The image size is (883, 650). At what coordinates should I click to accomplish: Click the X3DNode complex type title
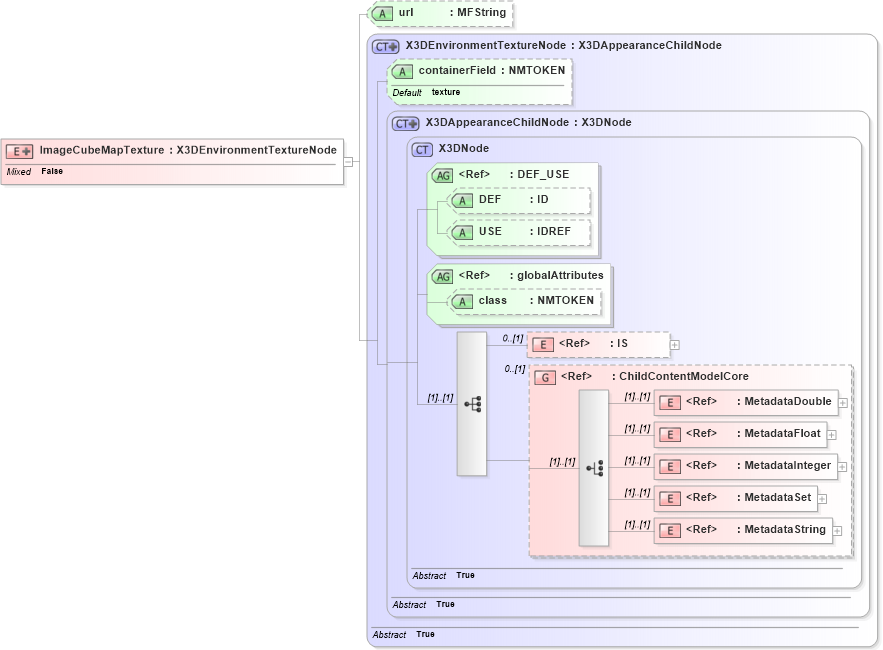463,148
